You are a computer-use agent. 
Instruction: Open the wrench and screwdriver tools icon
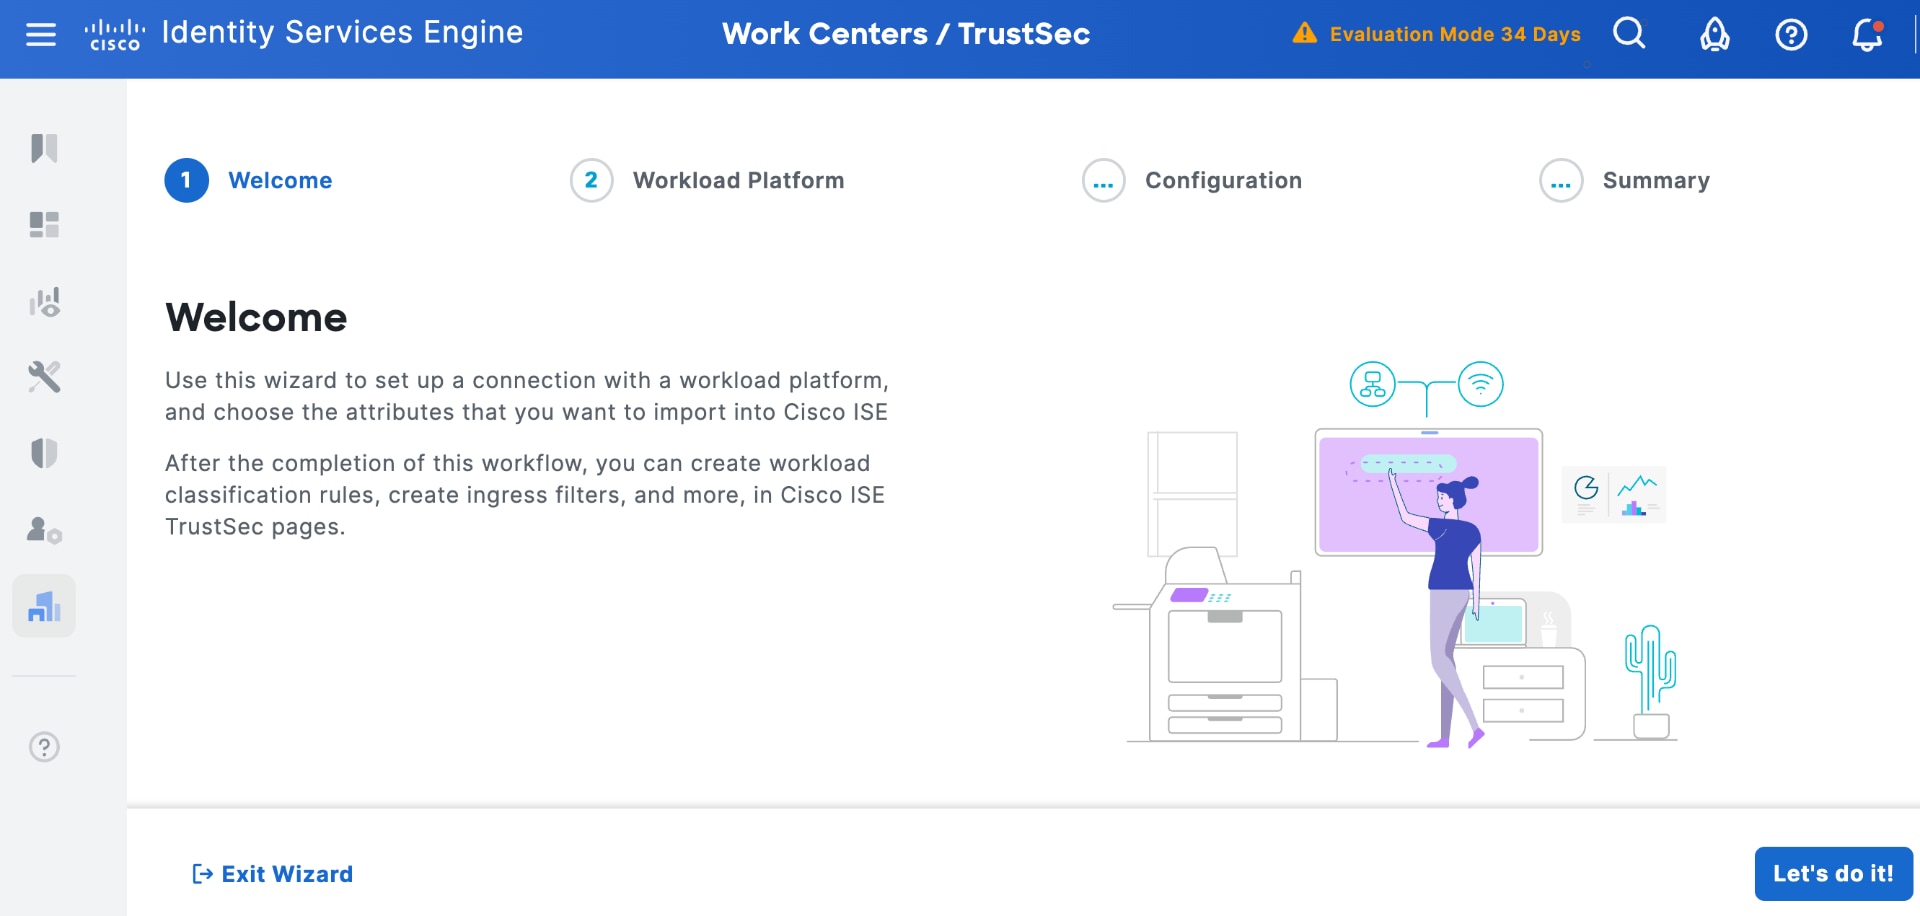click(x=44, y=377)
